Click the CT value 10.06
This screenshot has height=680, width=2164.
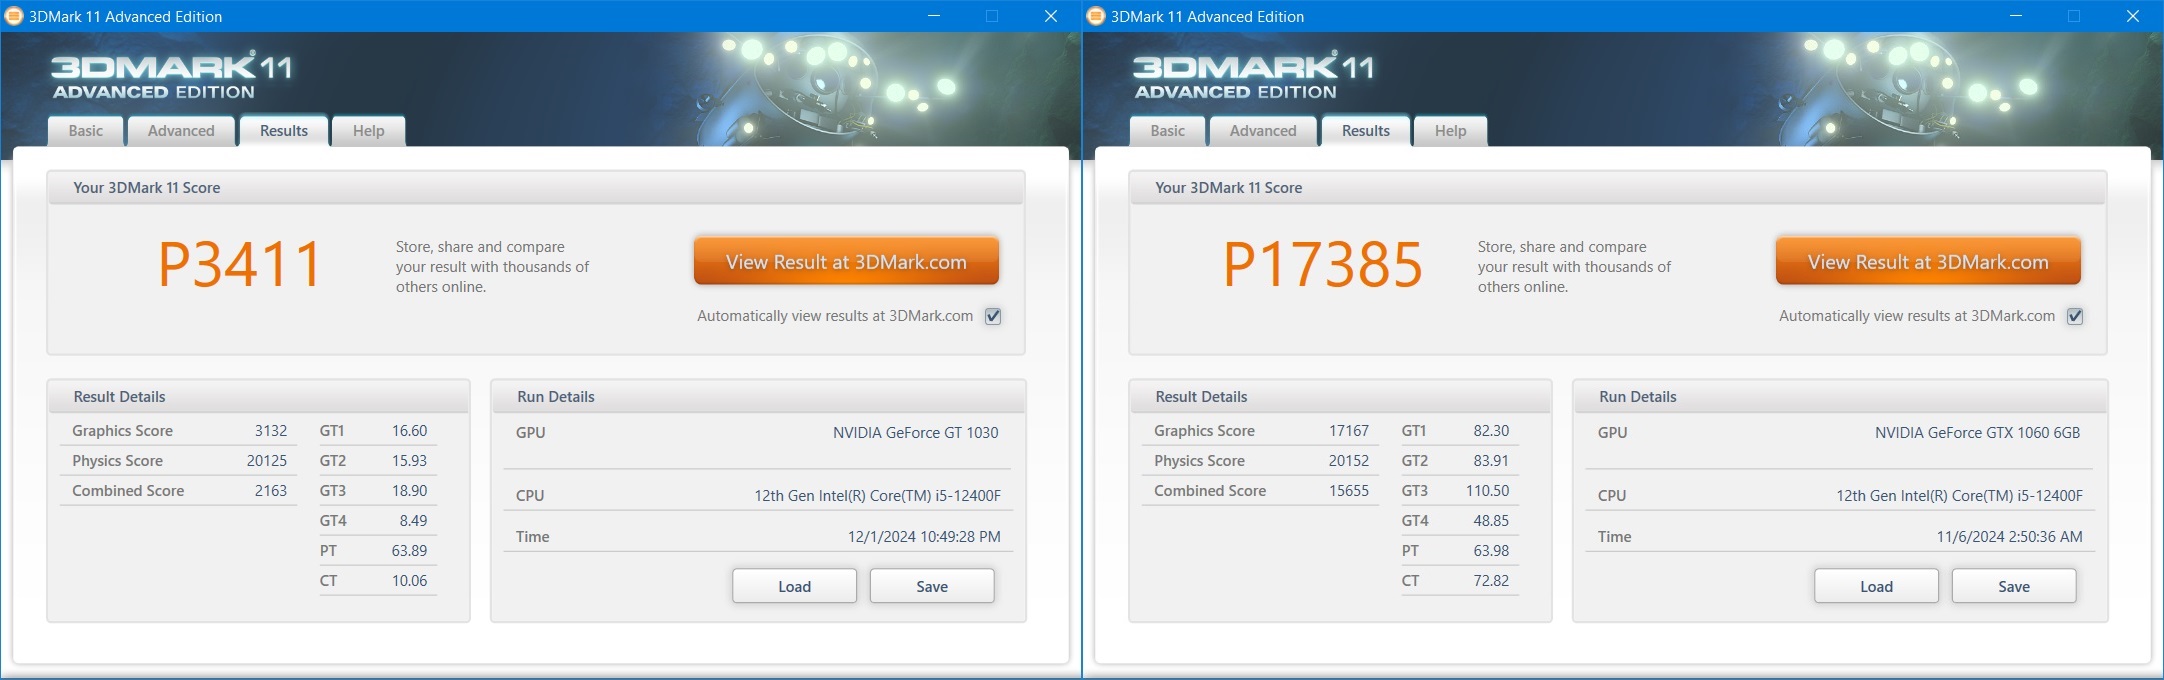409,581
